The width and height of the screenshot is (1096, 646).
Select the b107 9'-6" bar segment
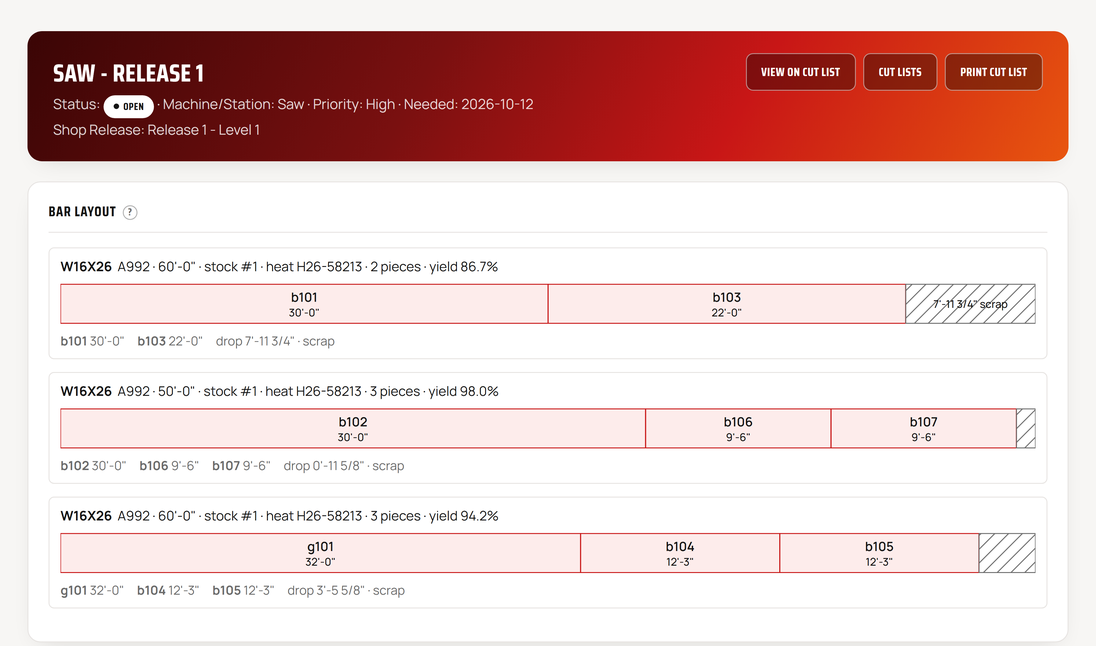[x=923, y=429]
